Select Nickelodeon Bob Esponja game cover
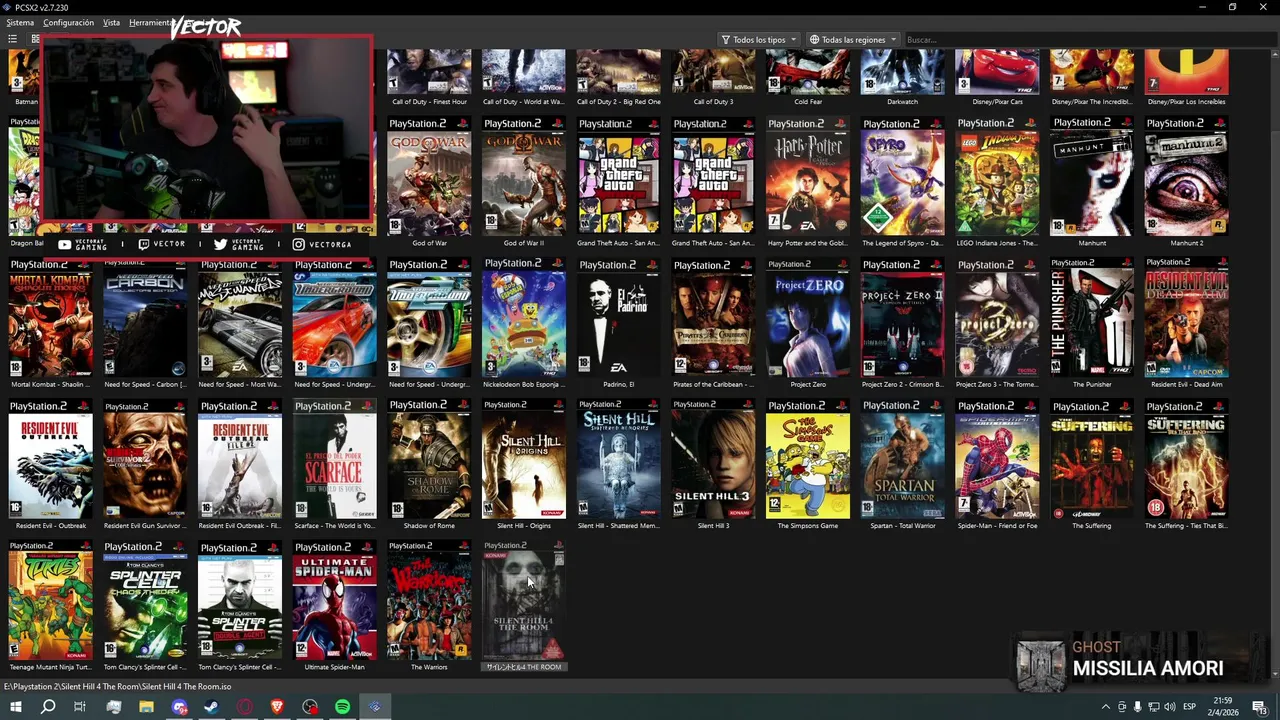Screen dimensions: 1280x720 [x=524, y=318]
